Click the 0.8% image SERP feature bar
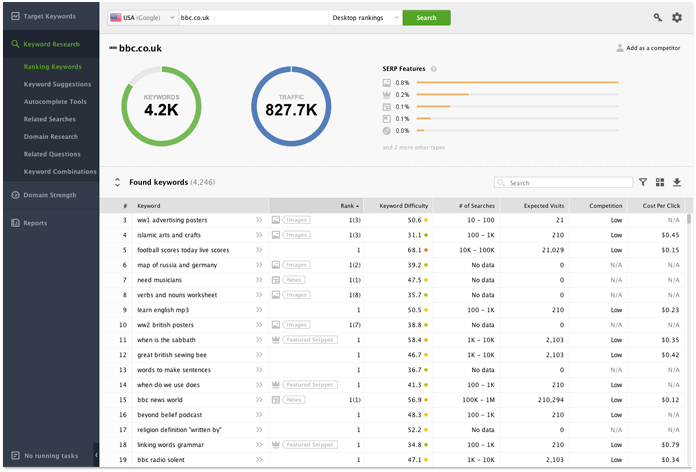The width and height of the screenshot is (696, 472). [516, 83]
